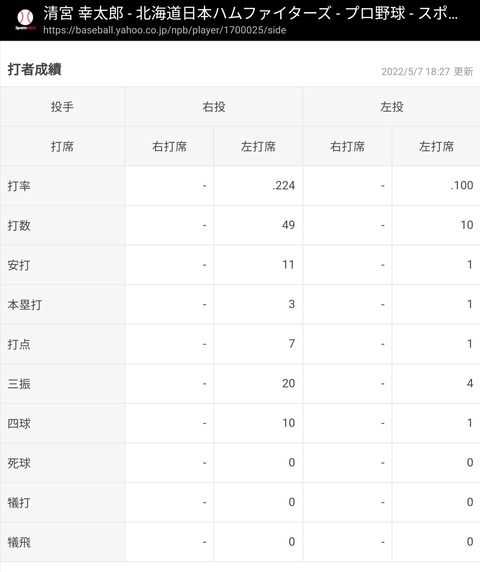Click the 打者成績 section heading
Image resolution: width=480 pixels, height=572 pixels.
pyautogui.click(x=35, y=69)
